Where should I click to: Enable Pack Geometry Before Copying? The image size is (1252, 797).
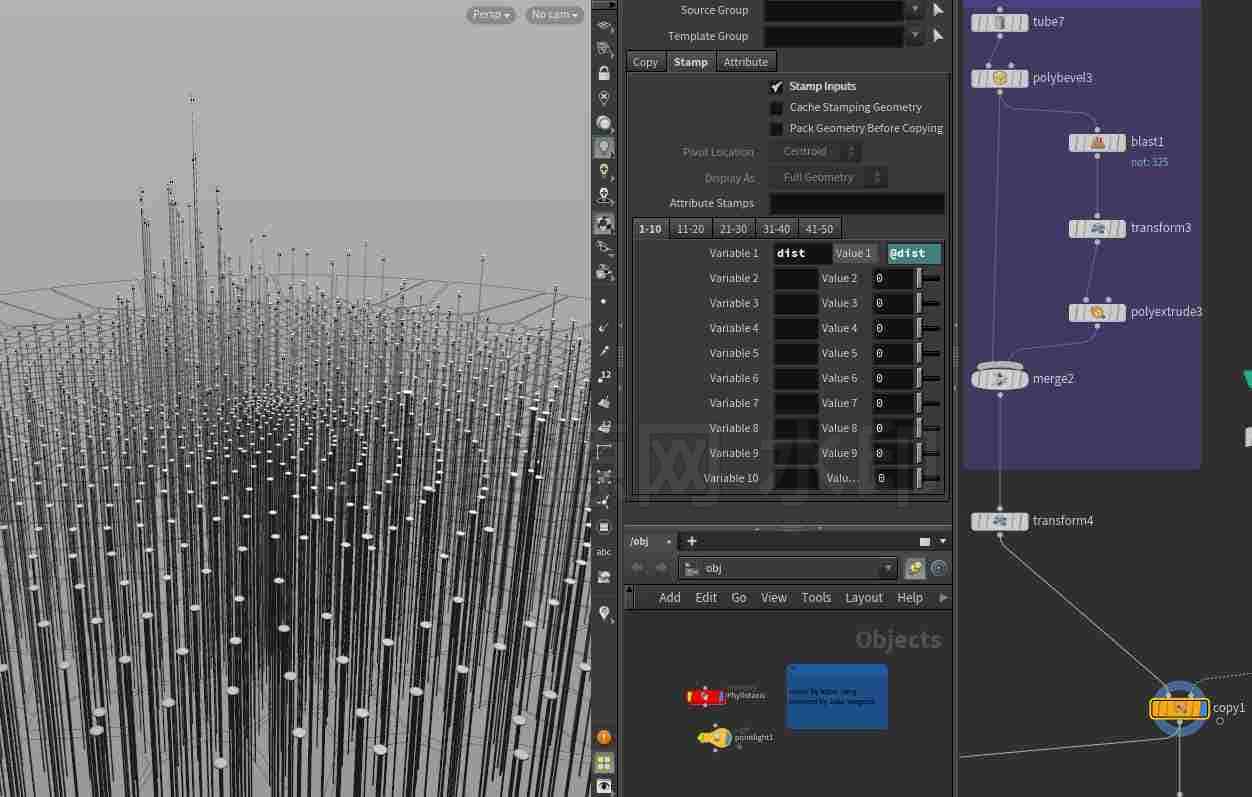(x=776, y=129)
